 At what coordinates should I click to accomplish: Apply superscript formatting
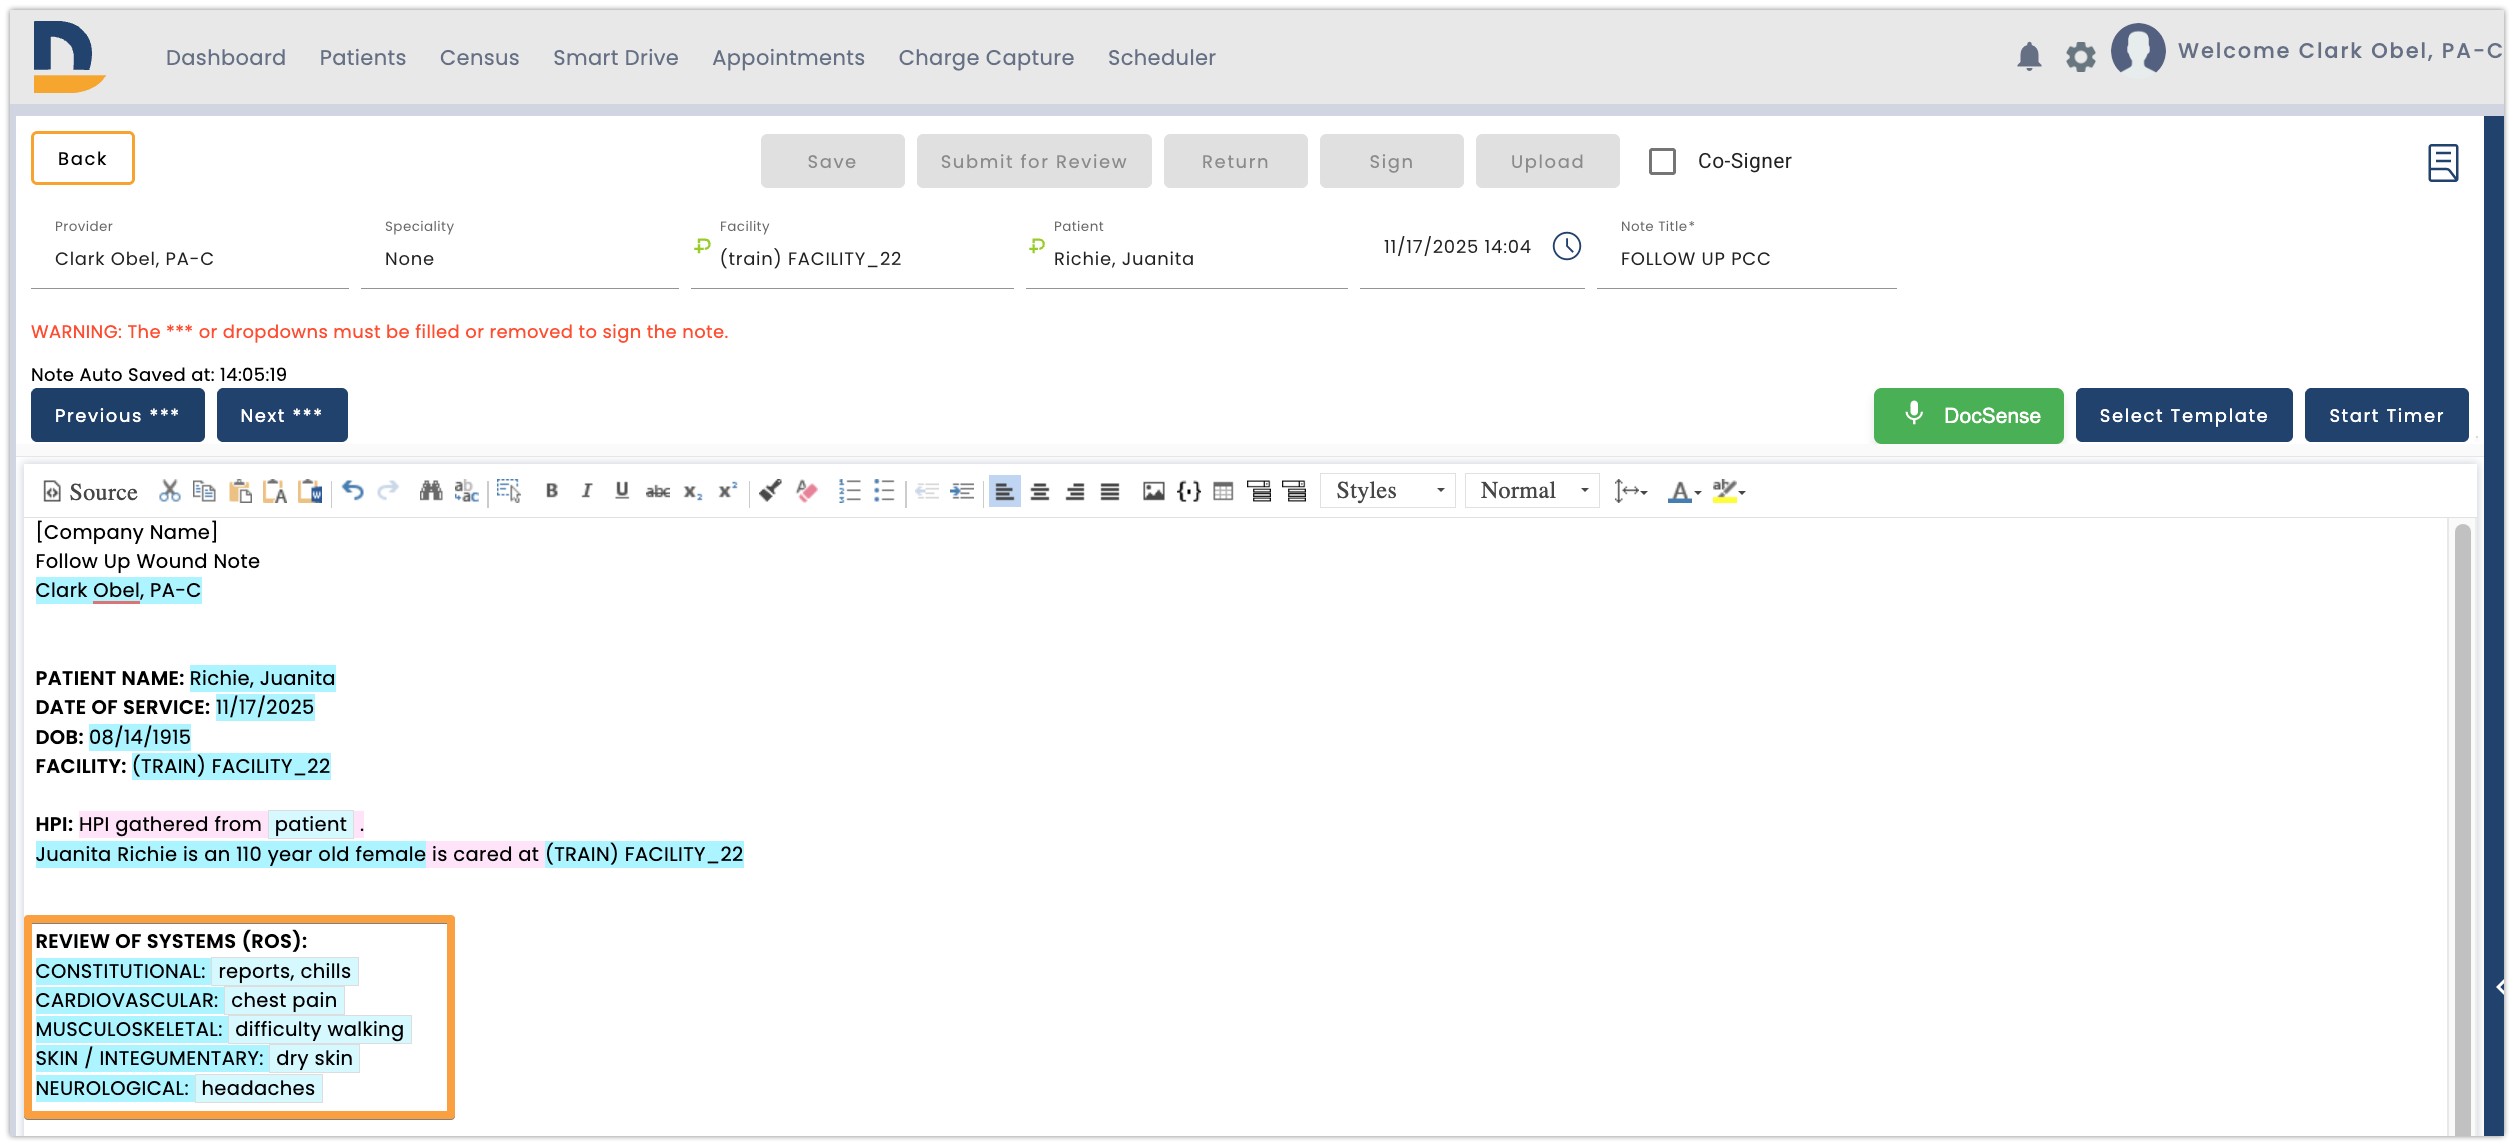728,491
